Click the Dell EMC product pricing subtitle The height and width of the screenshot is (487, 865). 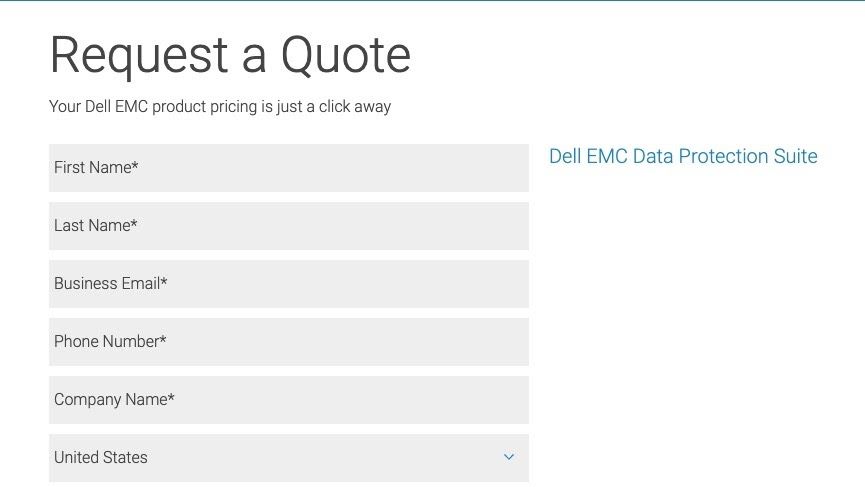(x=220, y=107)
